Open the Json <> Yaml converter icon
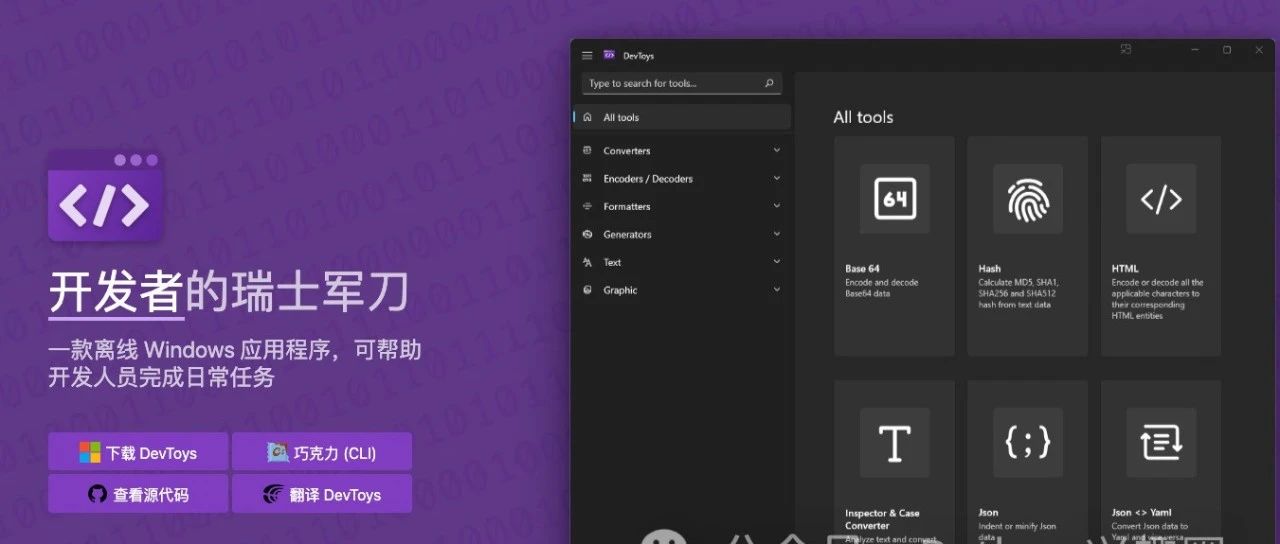Image resolution: width=1280 pixels, height=544 pixels. tap(1160, 442)
